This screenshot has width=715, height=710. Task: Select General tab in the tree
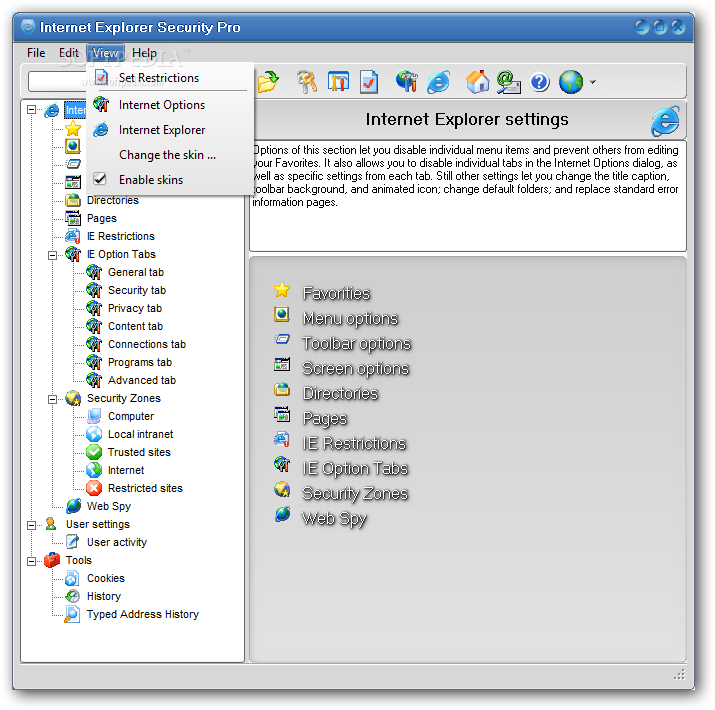(x=135, y=272)
